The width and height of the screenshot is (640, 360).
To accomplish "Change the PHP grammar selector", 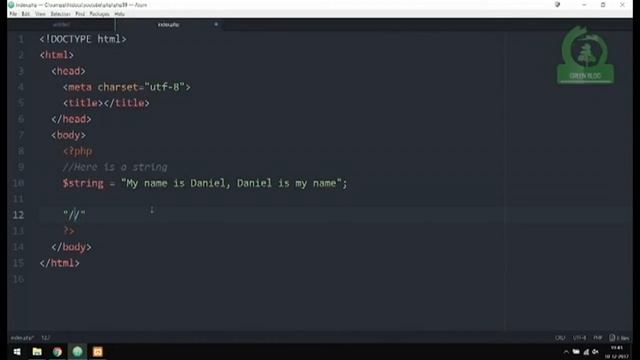I will point(598,338).
